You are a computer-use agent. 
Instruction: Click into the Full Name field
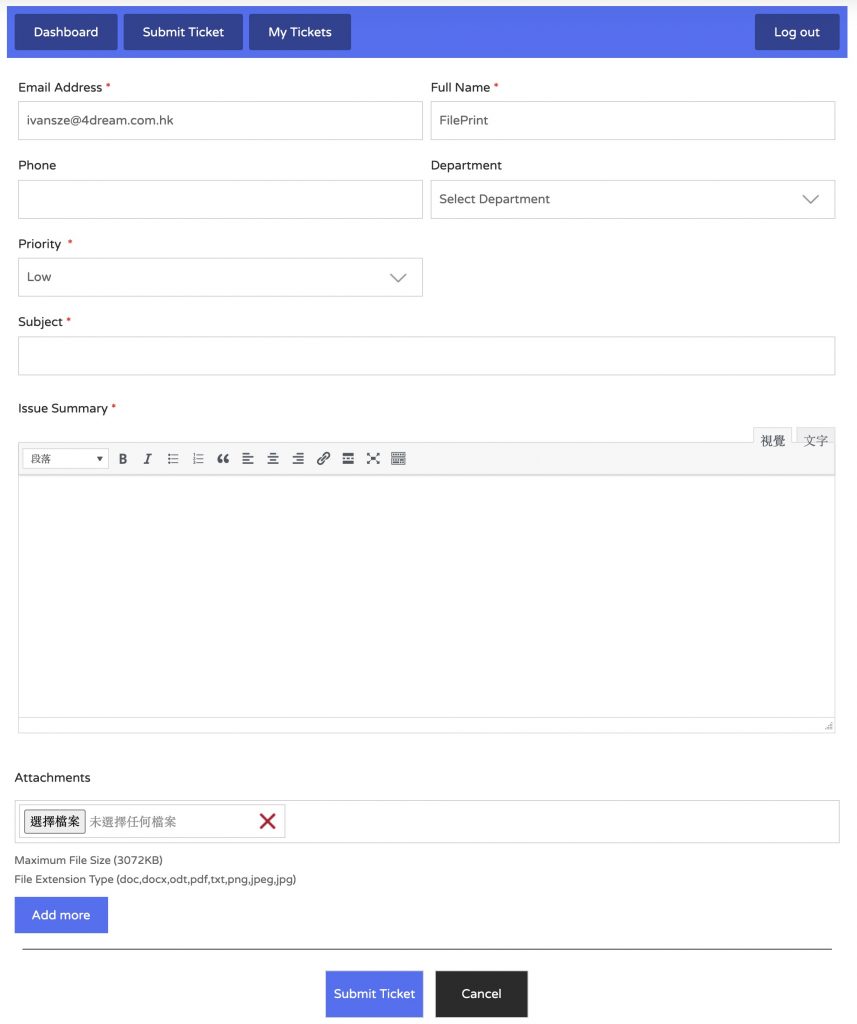(x=632, y=120)
